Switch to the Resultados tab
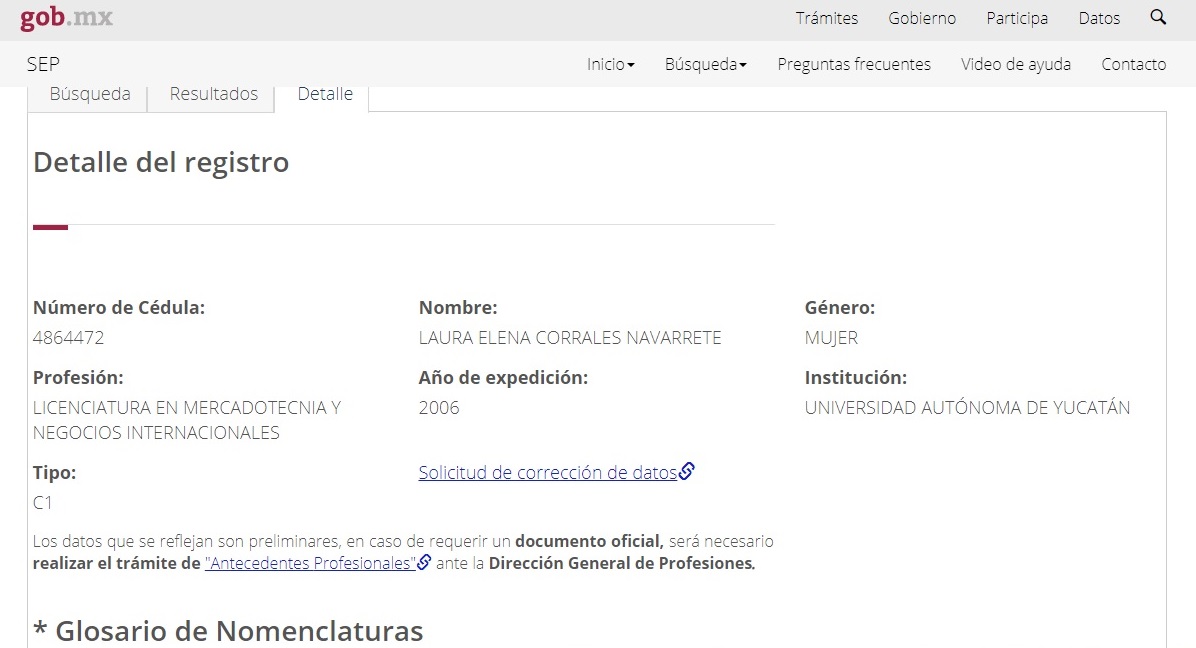1196x648 pixels. (x=213, y=94)
